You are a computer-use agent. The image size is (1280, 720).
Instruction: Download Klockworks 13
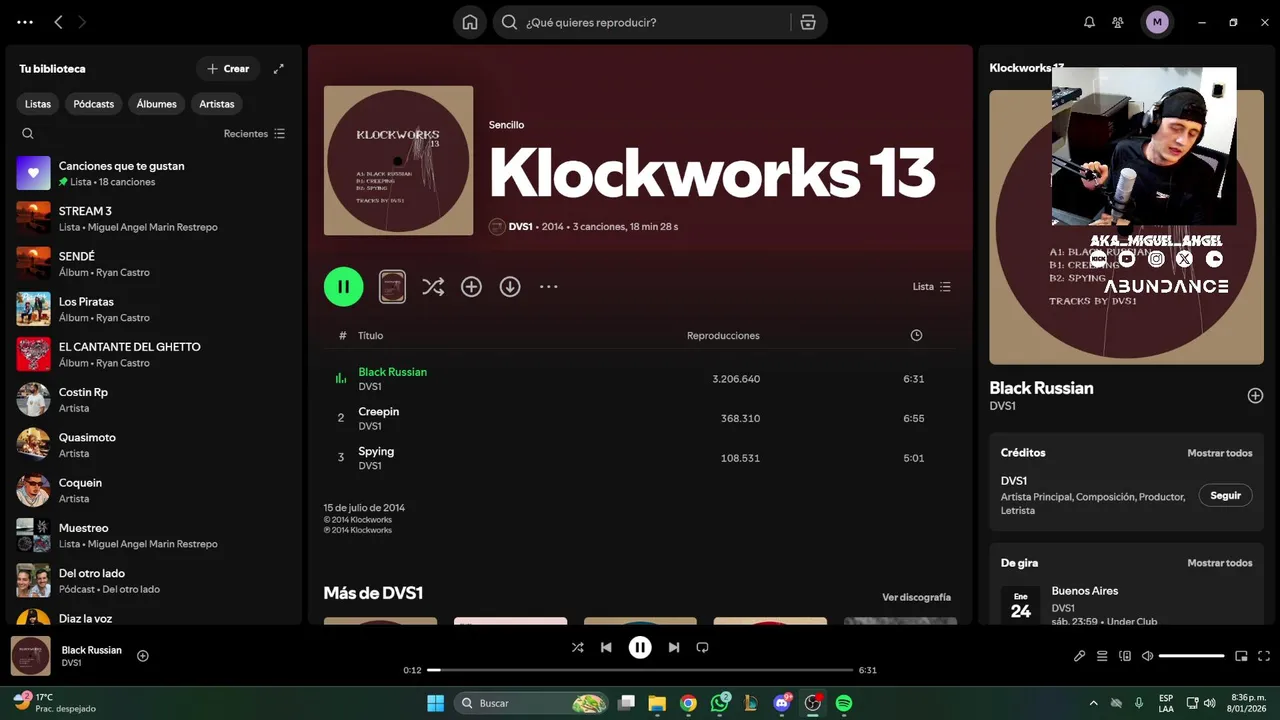510,287
